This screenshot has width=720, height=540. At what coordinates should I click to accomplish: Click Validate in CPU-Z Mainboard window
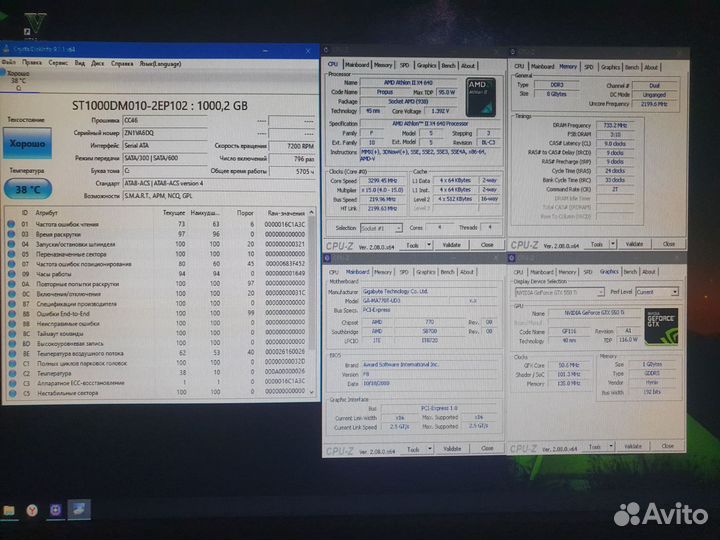click(452, 449)
